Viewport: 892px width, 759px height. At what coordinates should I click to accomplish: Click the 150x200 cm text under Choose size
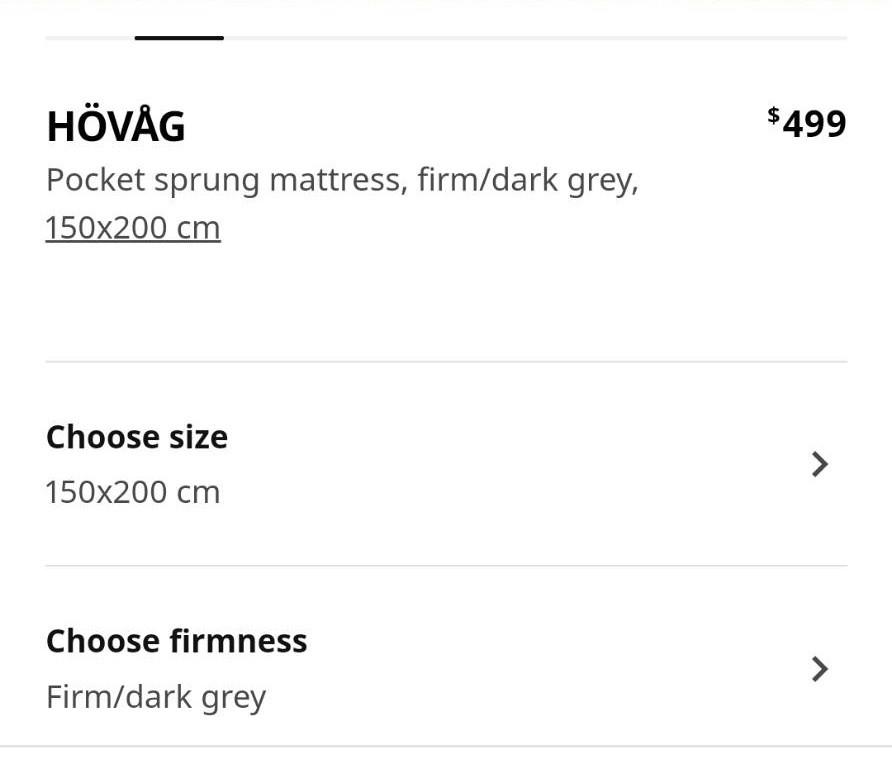pyautogui.click(x=132, y=491)
